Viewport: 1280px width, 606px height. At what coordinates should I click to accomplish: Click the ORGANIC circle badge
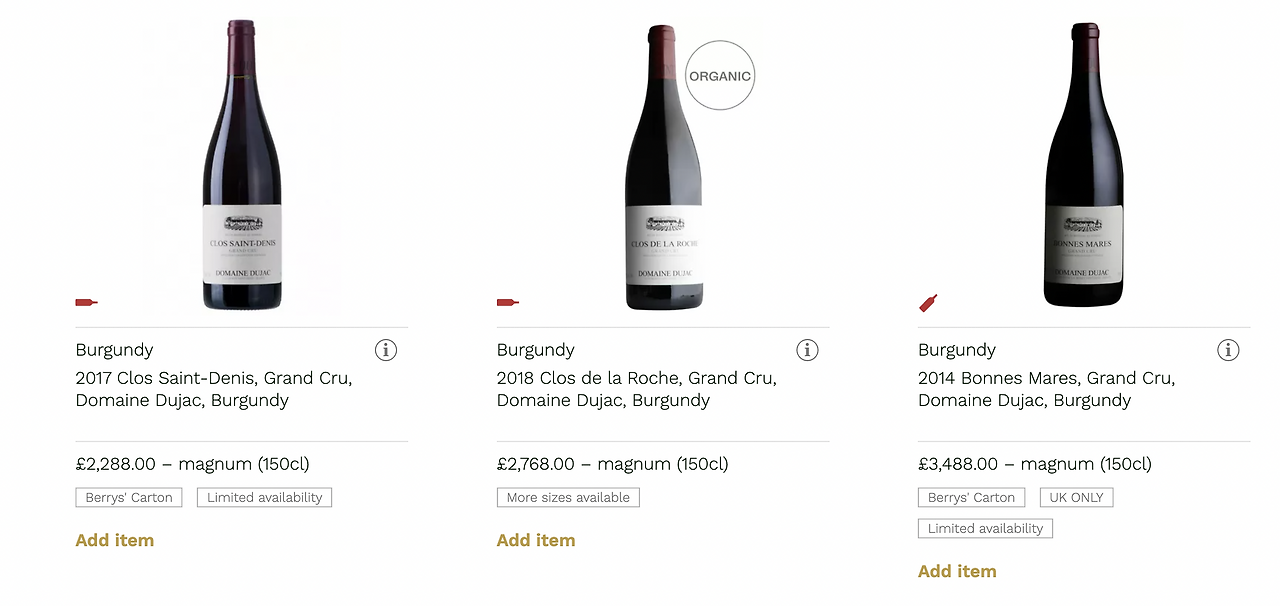pos(720,76)
